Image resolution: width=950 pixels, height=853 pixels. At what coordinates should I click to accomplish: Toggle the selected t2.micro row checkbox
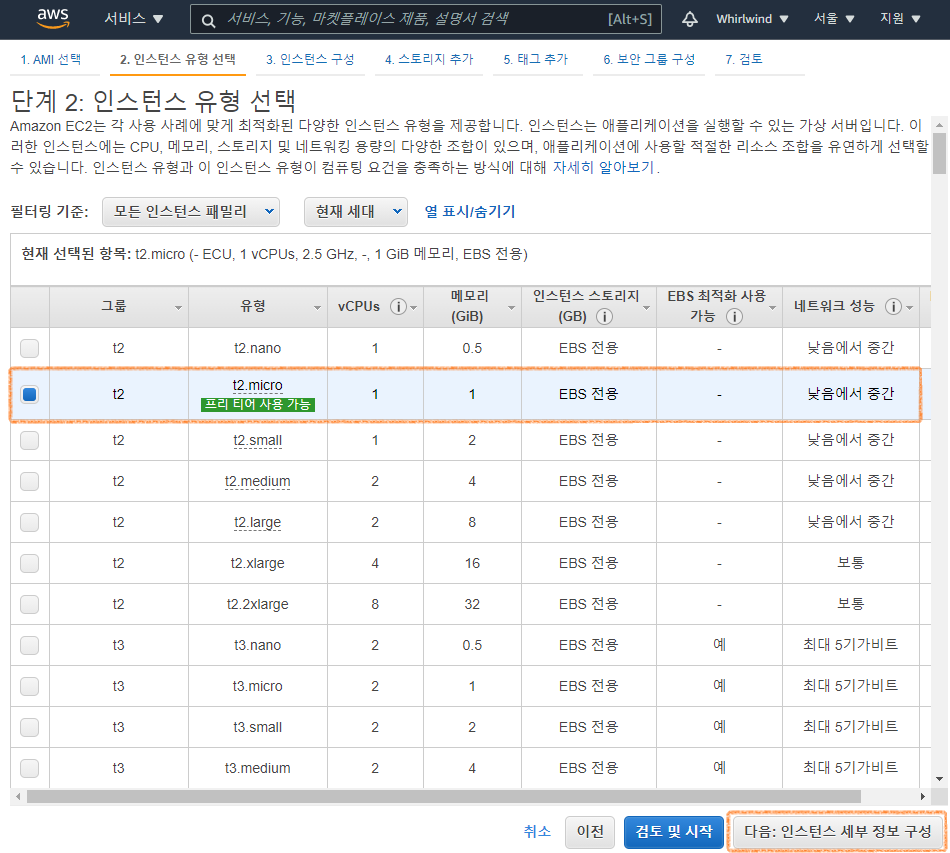point(30,394)
